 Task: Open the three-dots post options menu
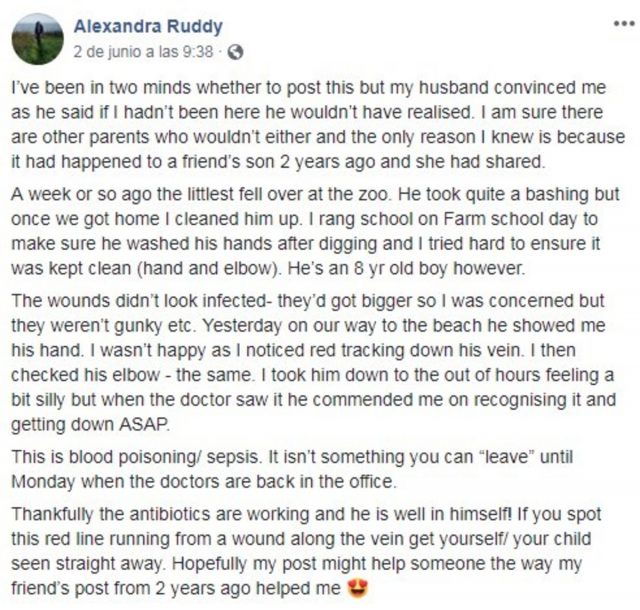point(616,23)
